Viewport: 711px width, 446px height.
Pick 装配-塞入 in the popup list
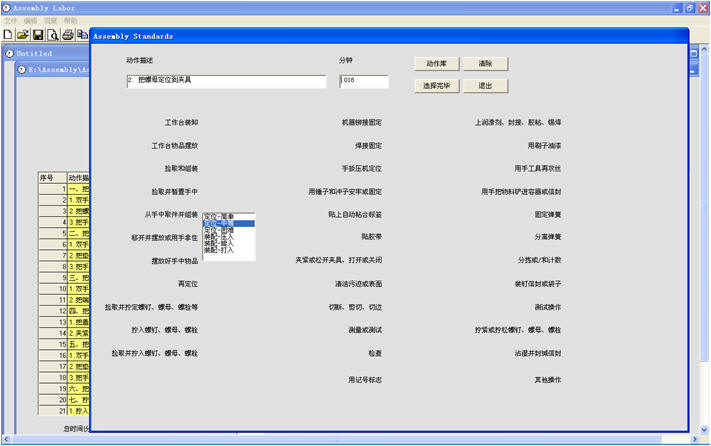(x=221, y=242)
